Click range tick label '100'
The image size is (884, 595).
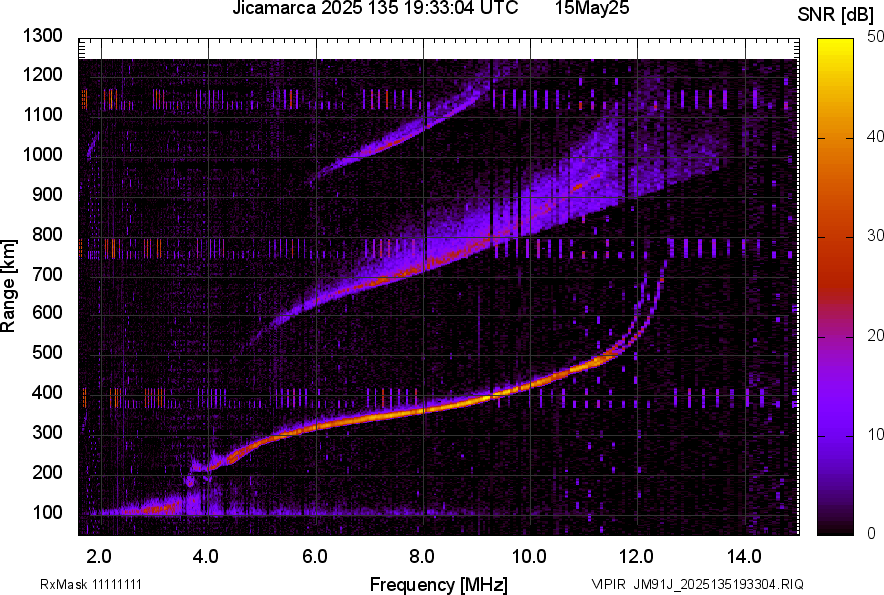click(x=47, y=512)
